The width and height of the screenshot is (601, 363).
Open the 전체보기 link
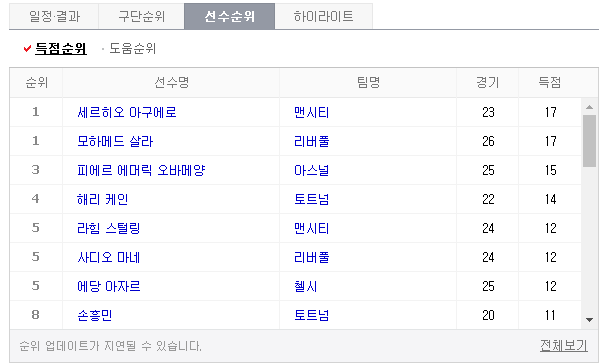pos(563,346)
